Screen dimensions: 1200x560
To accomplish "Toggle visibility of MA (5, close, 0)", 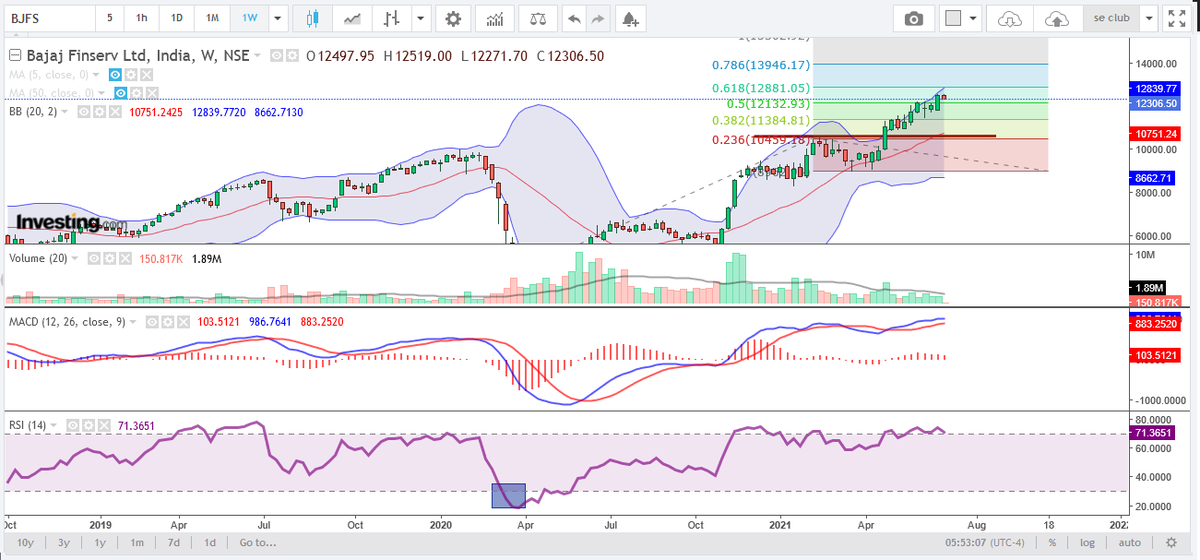I will [116, 75].
